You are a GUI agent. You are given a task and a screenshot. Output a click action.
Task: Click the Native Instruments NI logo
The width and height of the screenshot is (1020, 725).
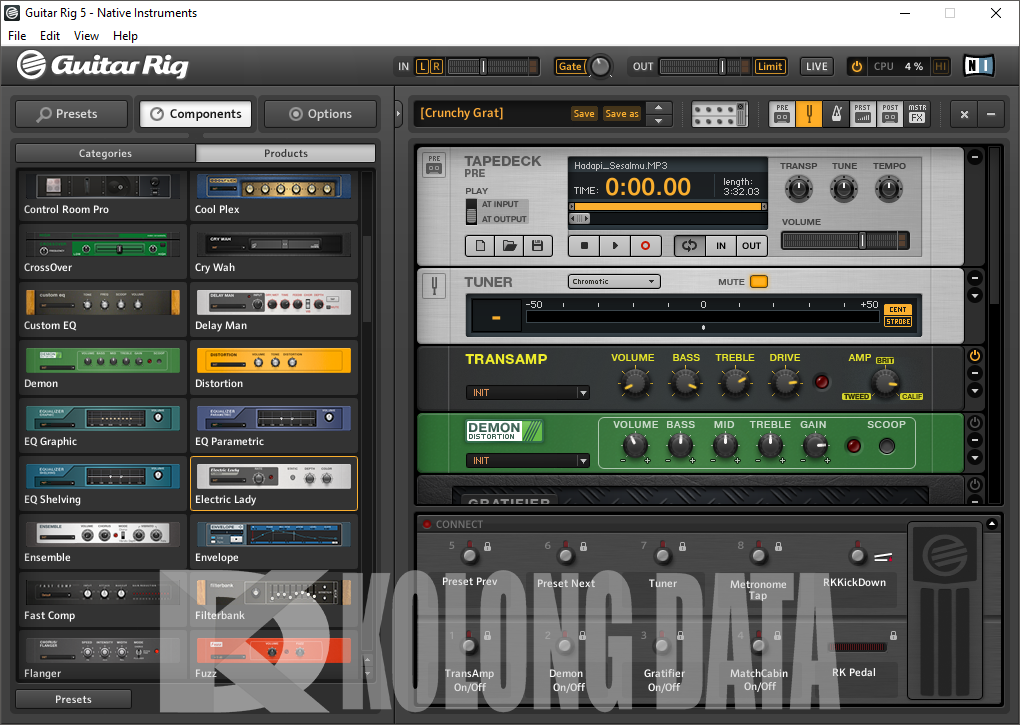coord(978,66)
